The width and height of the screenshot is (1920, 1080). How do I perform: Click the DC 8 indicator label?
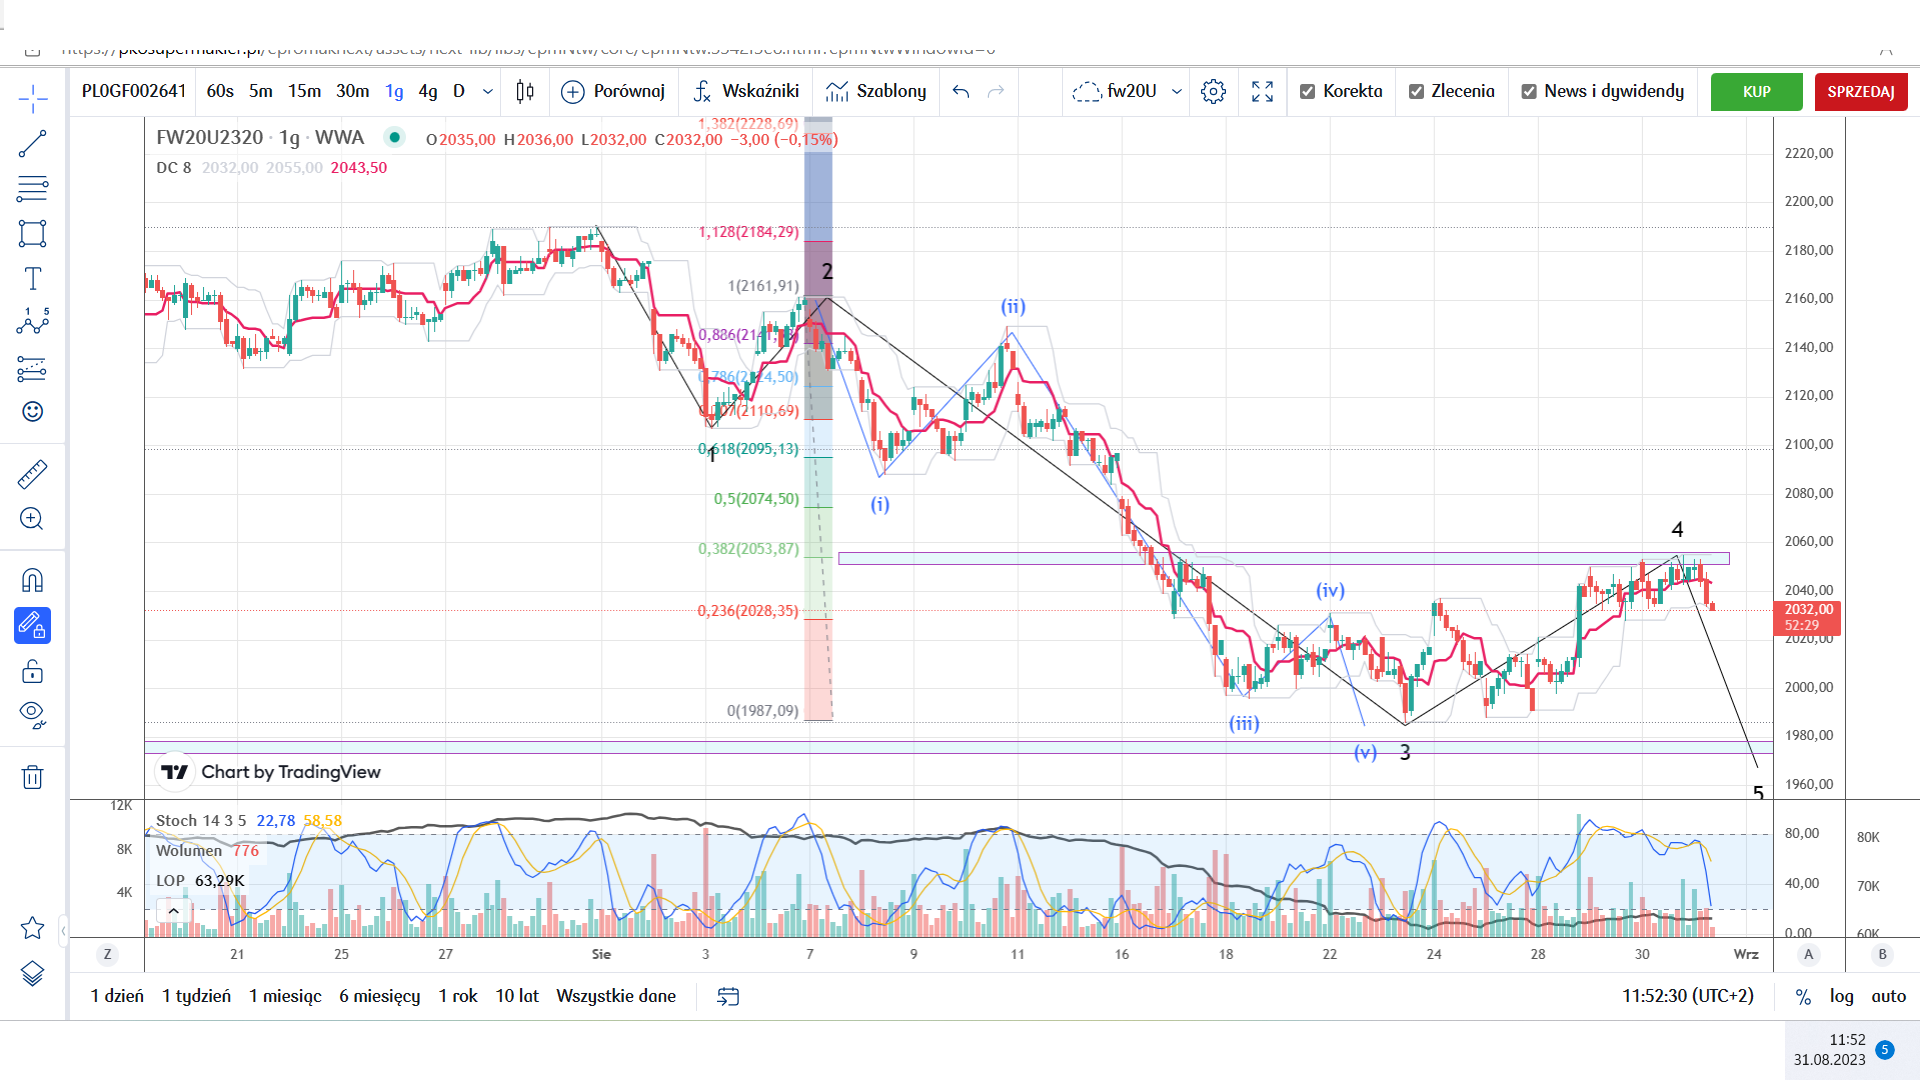(173, 168)
